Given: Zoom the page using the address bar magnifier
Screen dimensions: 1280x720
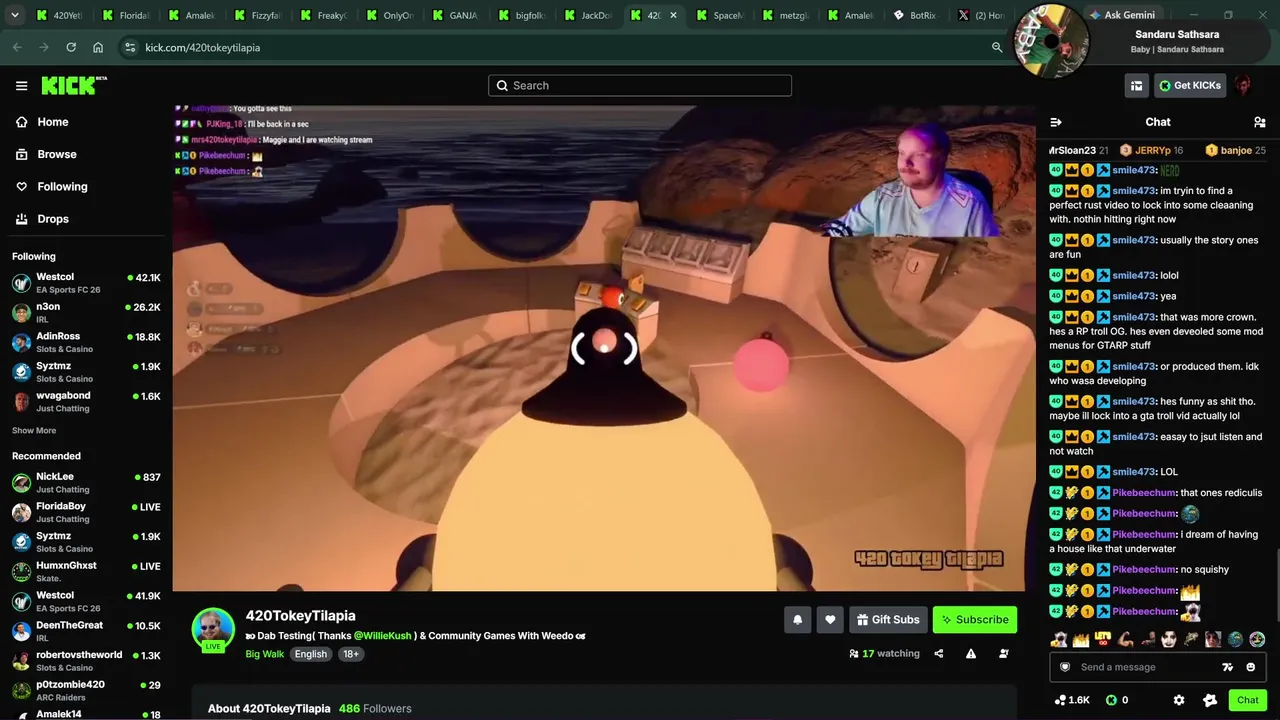Looking at the screenshot, I should [x=997, y=47].
